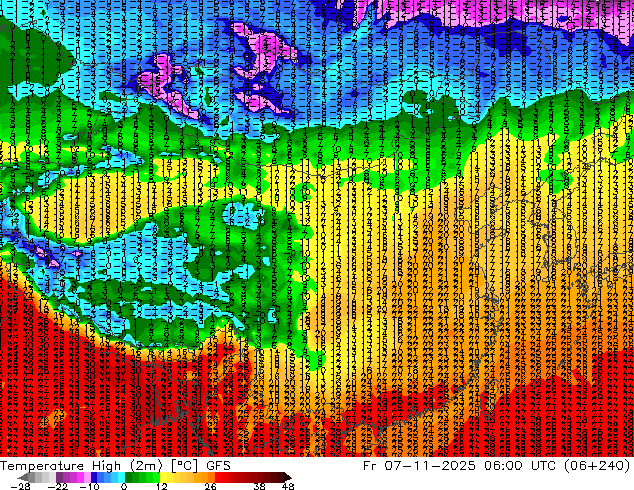The image size is (634, 490).
Task: Click the 'Fr 07-11-2025 06:00 UTC (06+240)' timestamp
Action: [x=497, y=466]
